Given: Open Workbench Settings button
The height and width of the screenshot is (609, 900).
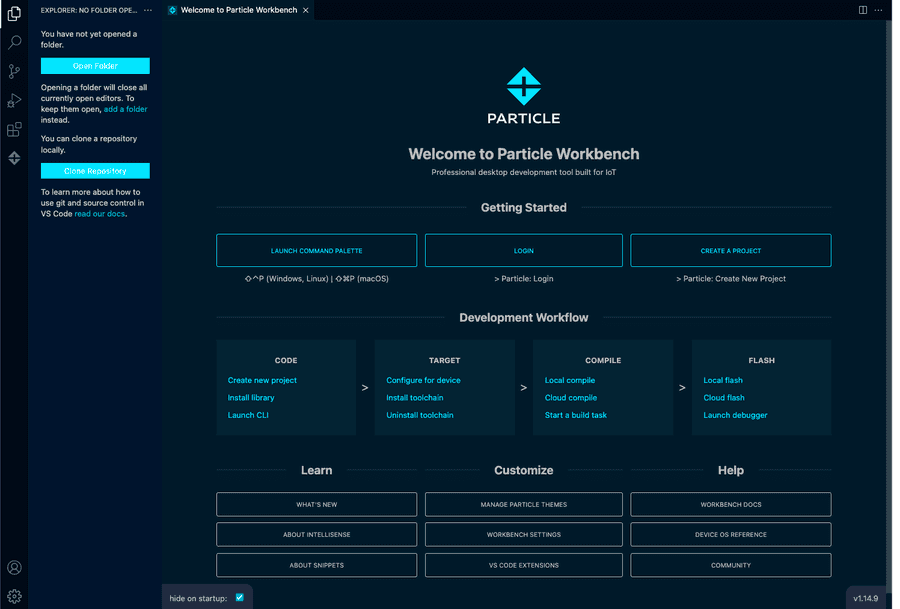Looking at the screenshot, I should coord(523,534).
